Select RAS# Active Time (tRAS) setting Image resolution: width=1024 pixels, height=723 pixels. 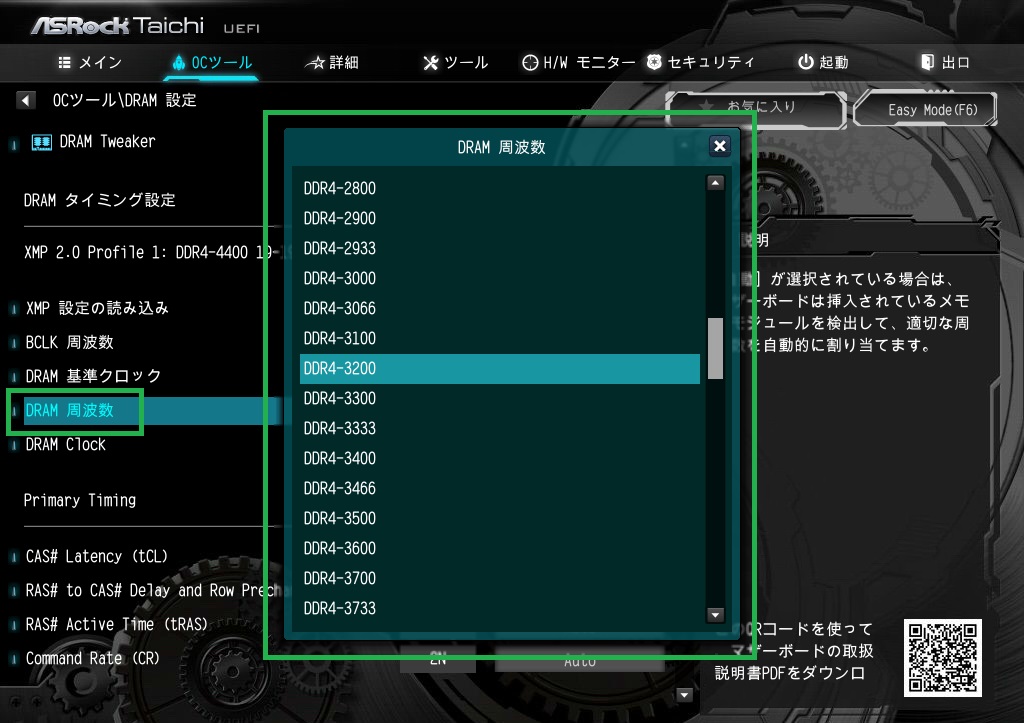pos(116,624)
